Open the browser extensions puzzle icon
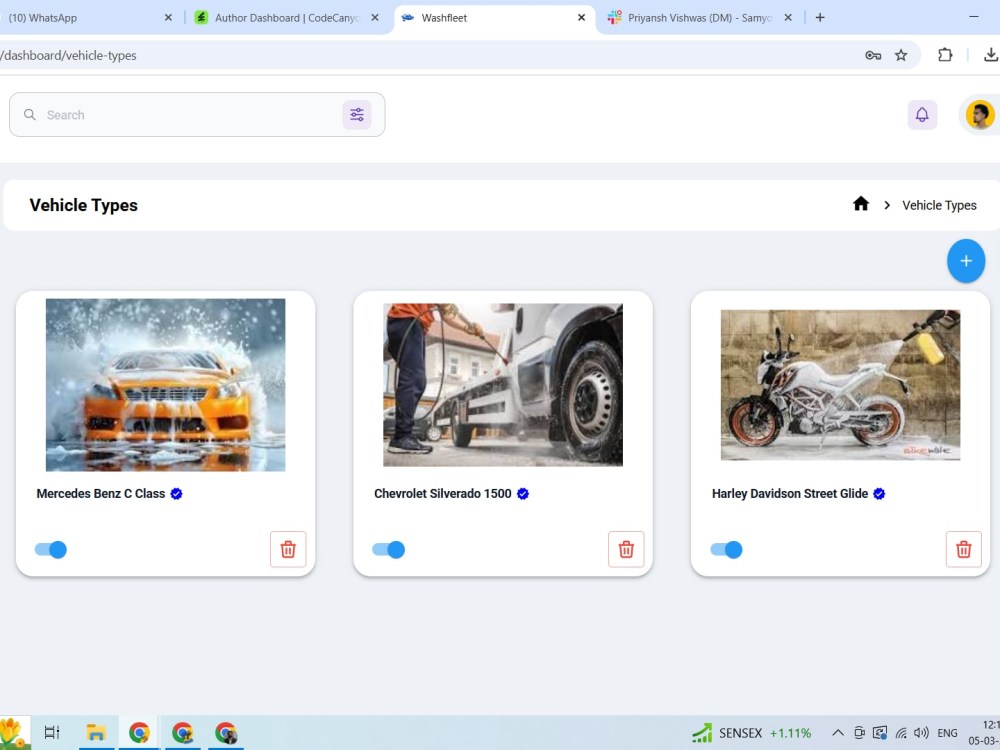 coord(945,55)
